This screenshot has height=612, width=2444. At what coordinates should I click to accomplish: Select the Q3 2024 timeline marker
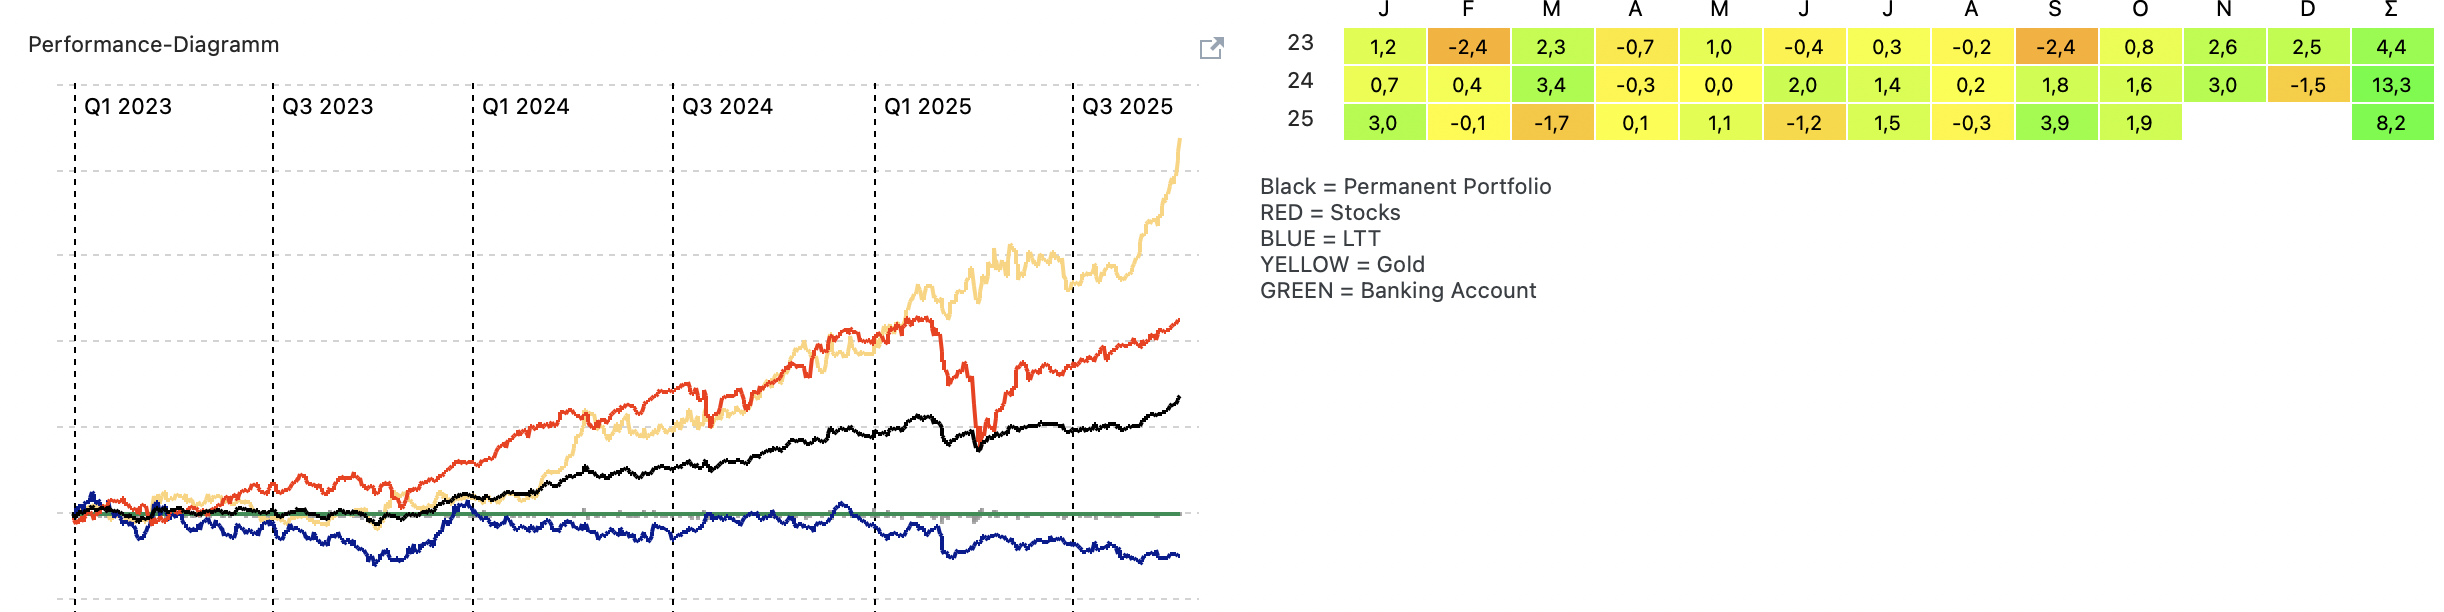(x=727, y=107)
